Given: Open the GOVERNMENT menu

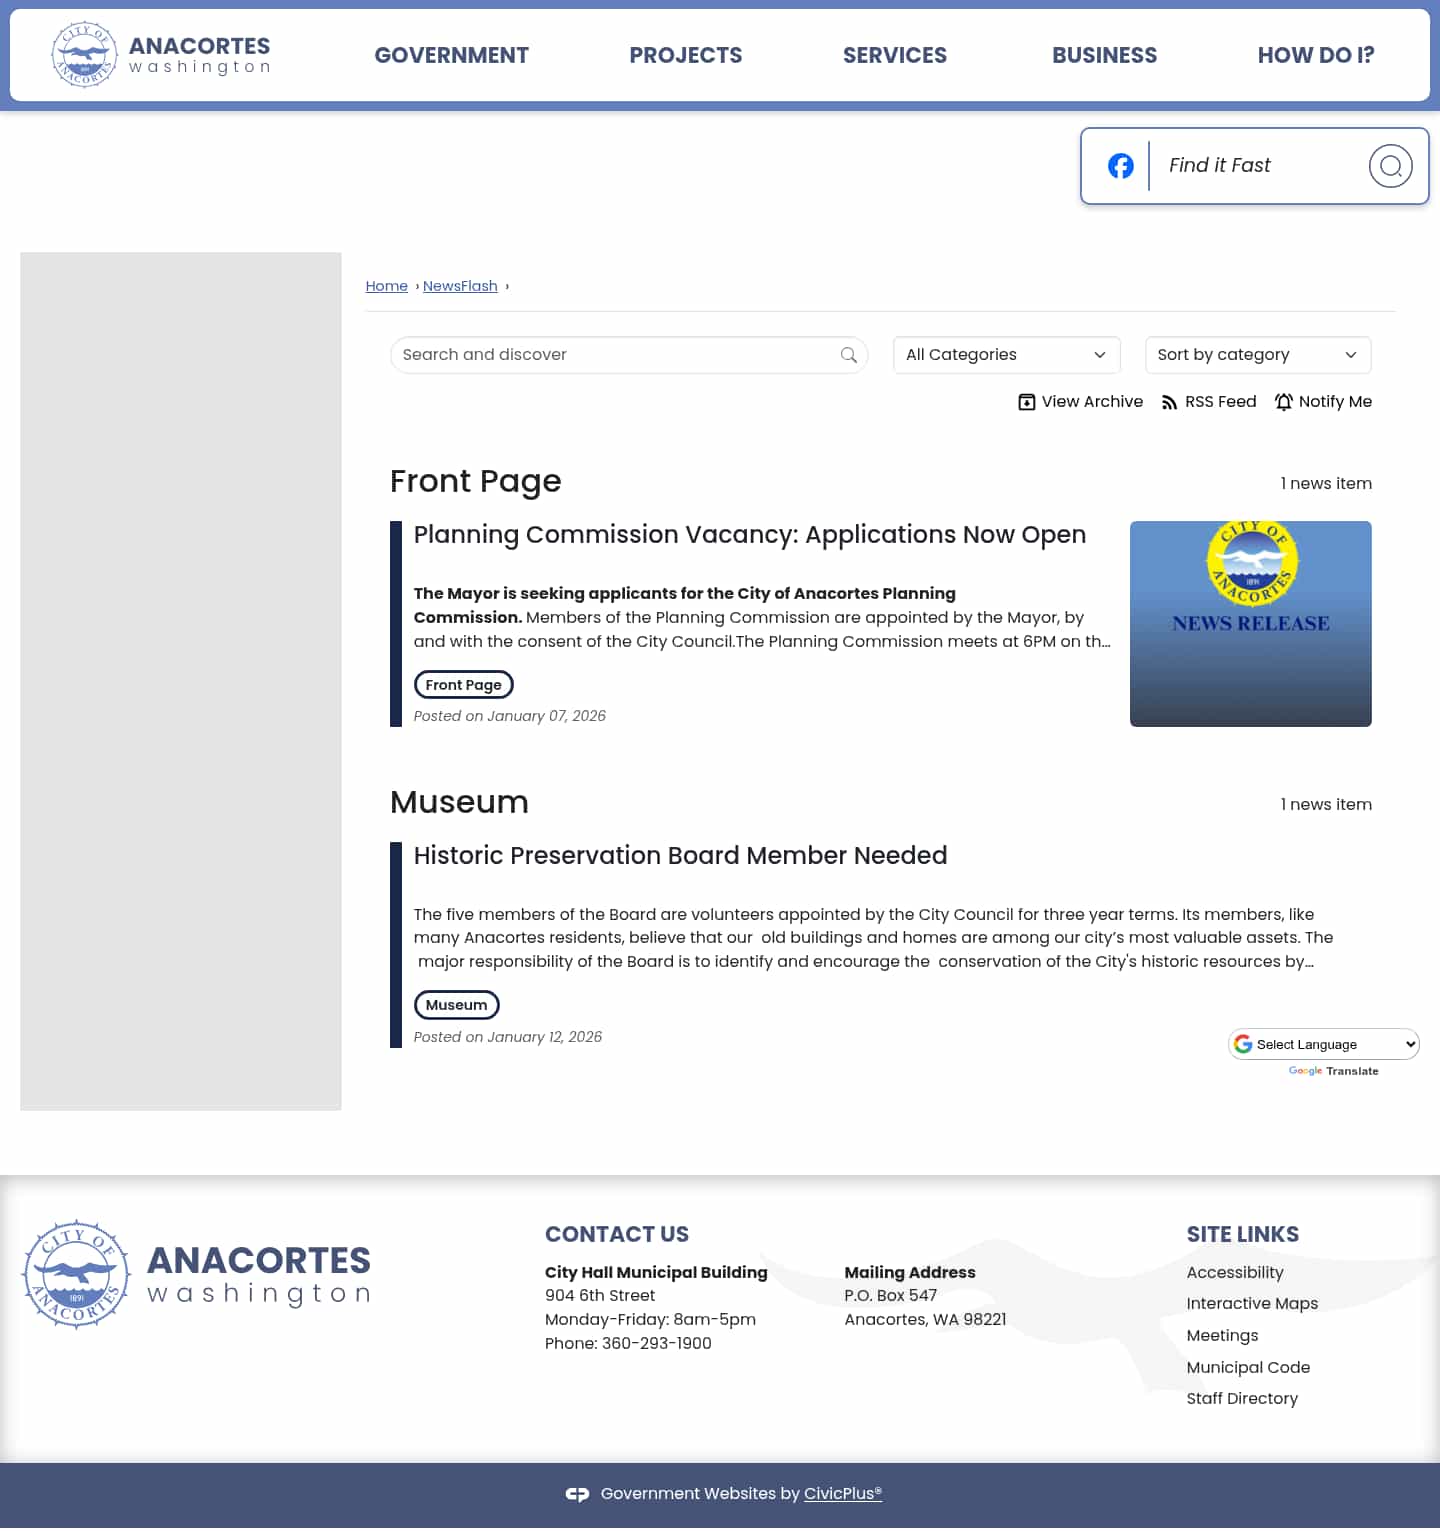Looking at the screenshot, I should click(451, 55).
